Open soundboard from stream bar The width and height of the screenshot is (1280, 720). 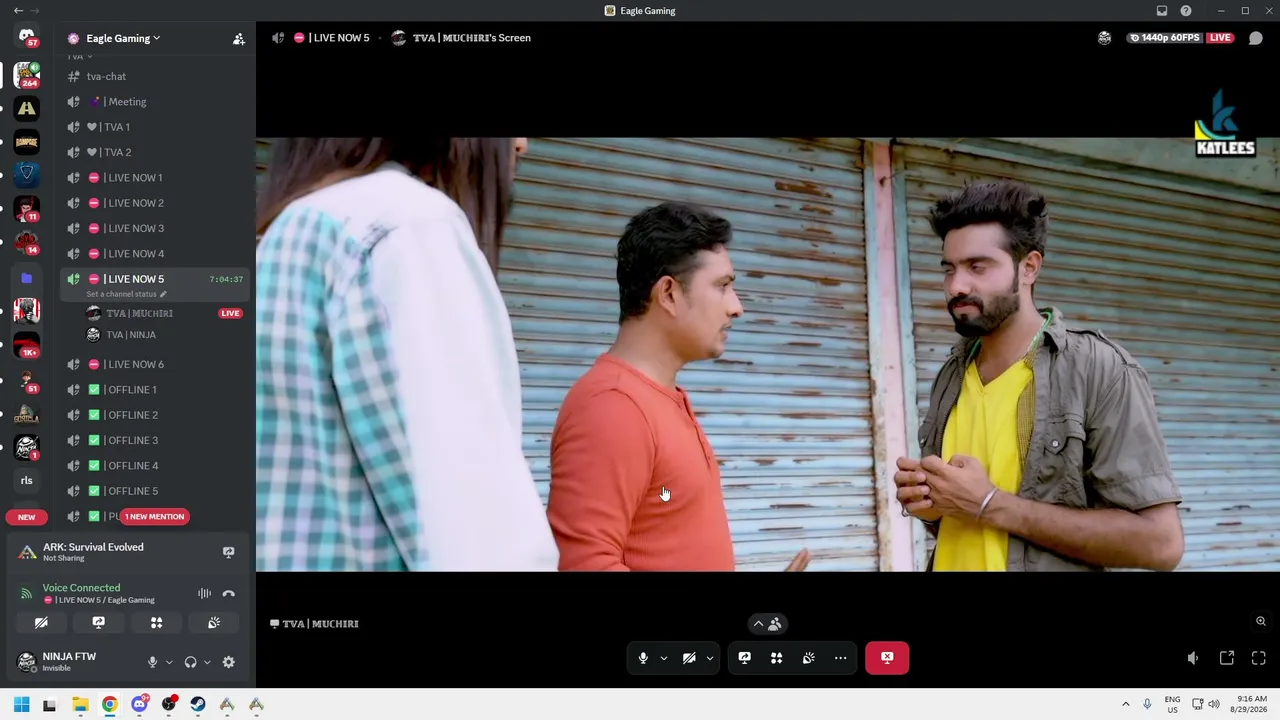(x=808, y=658)
